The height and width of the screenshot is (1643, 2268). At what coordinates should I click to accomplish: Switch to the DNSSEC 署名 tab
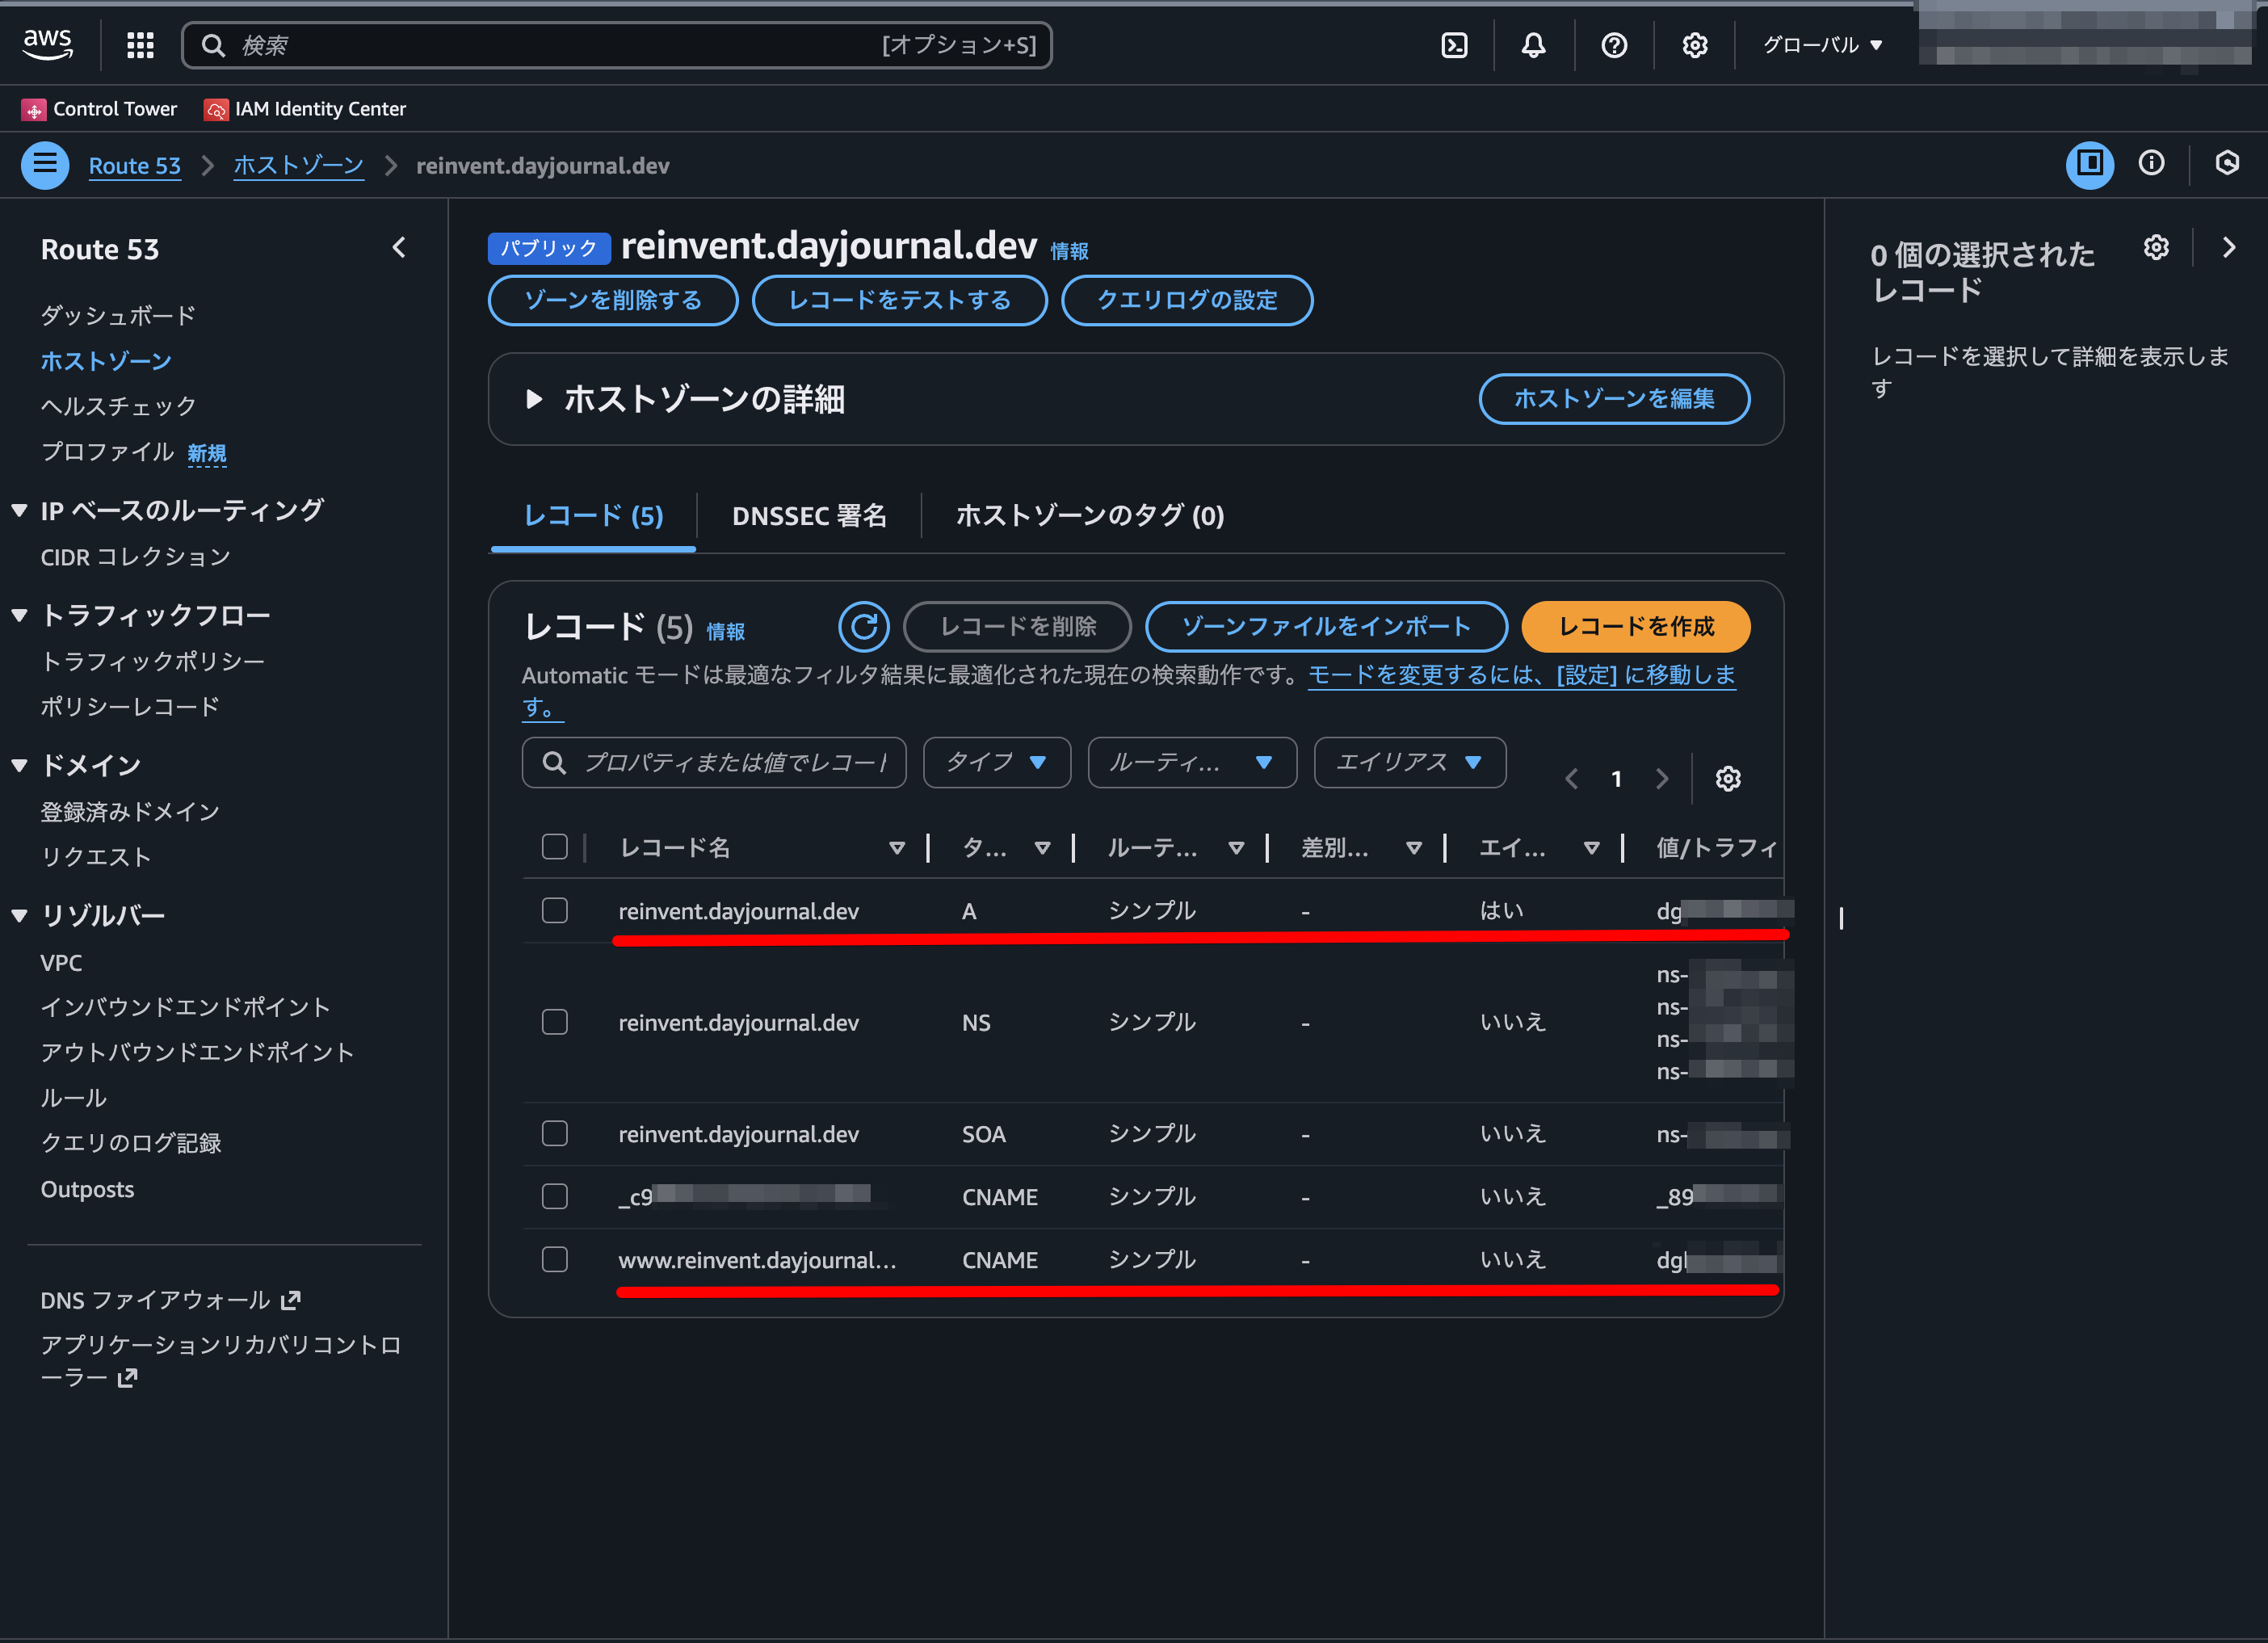click(809, 516)
